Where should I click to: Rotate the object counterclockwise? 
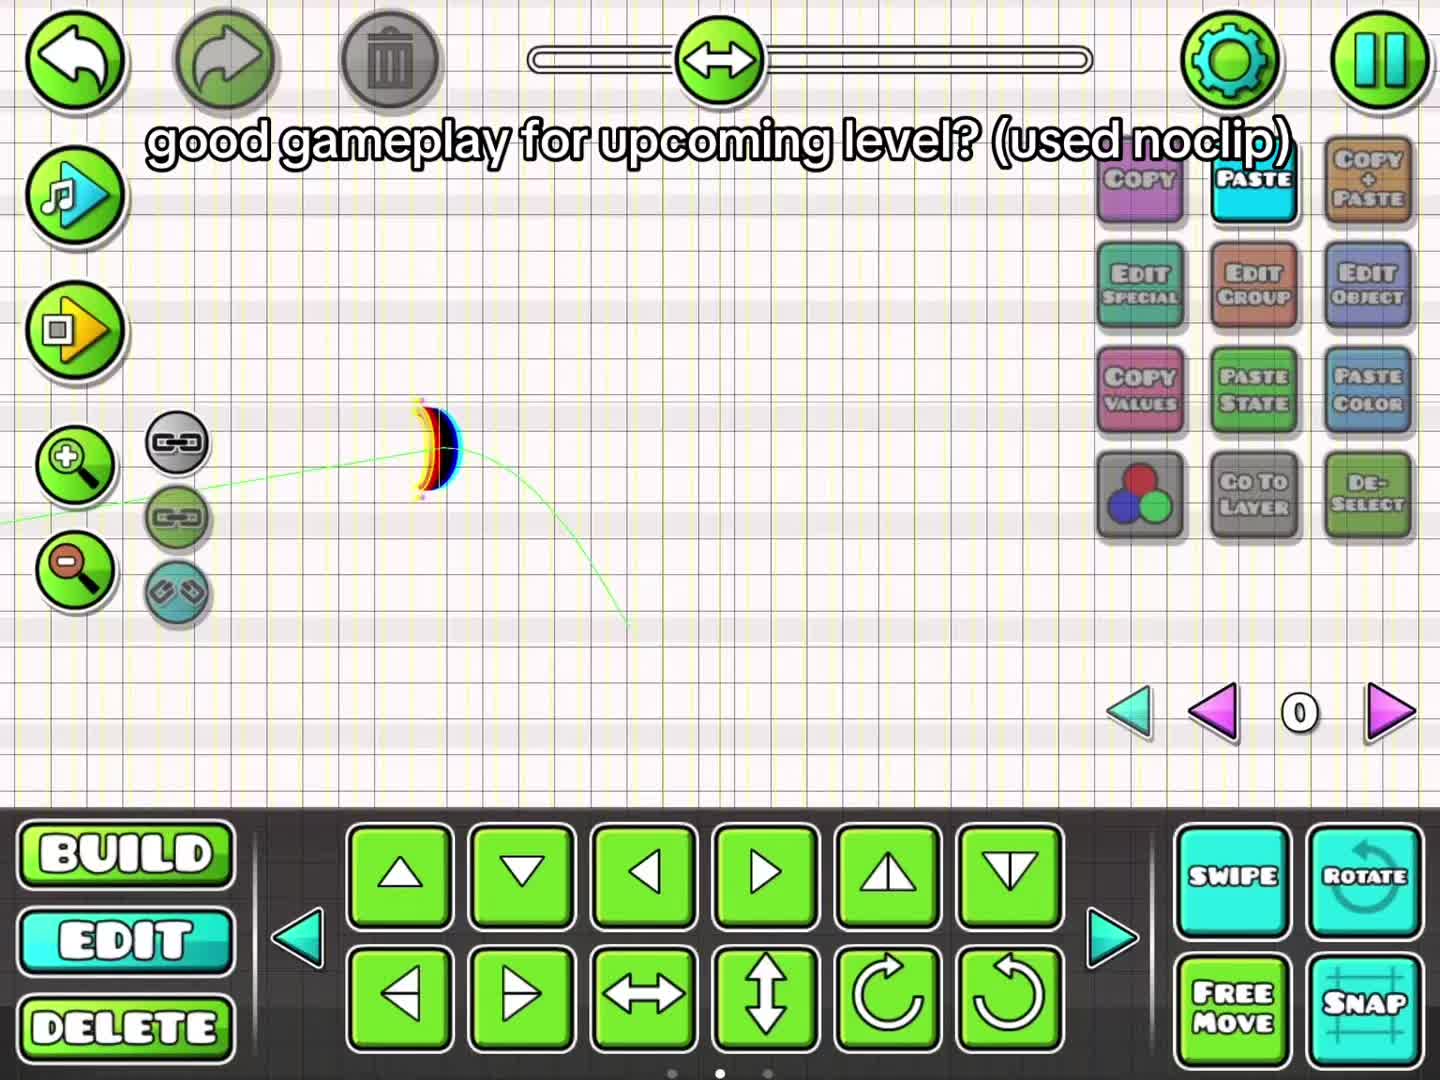coord(1010,997)
